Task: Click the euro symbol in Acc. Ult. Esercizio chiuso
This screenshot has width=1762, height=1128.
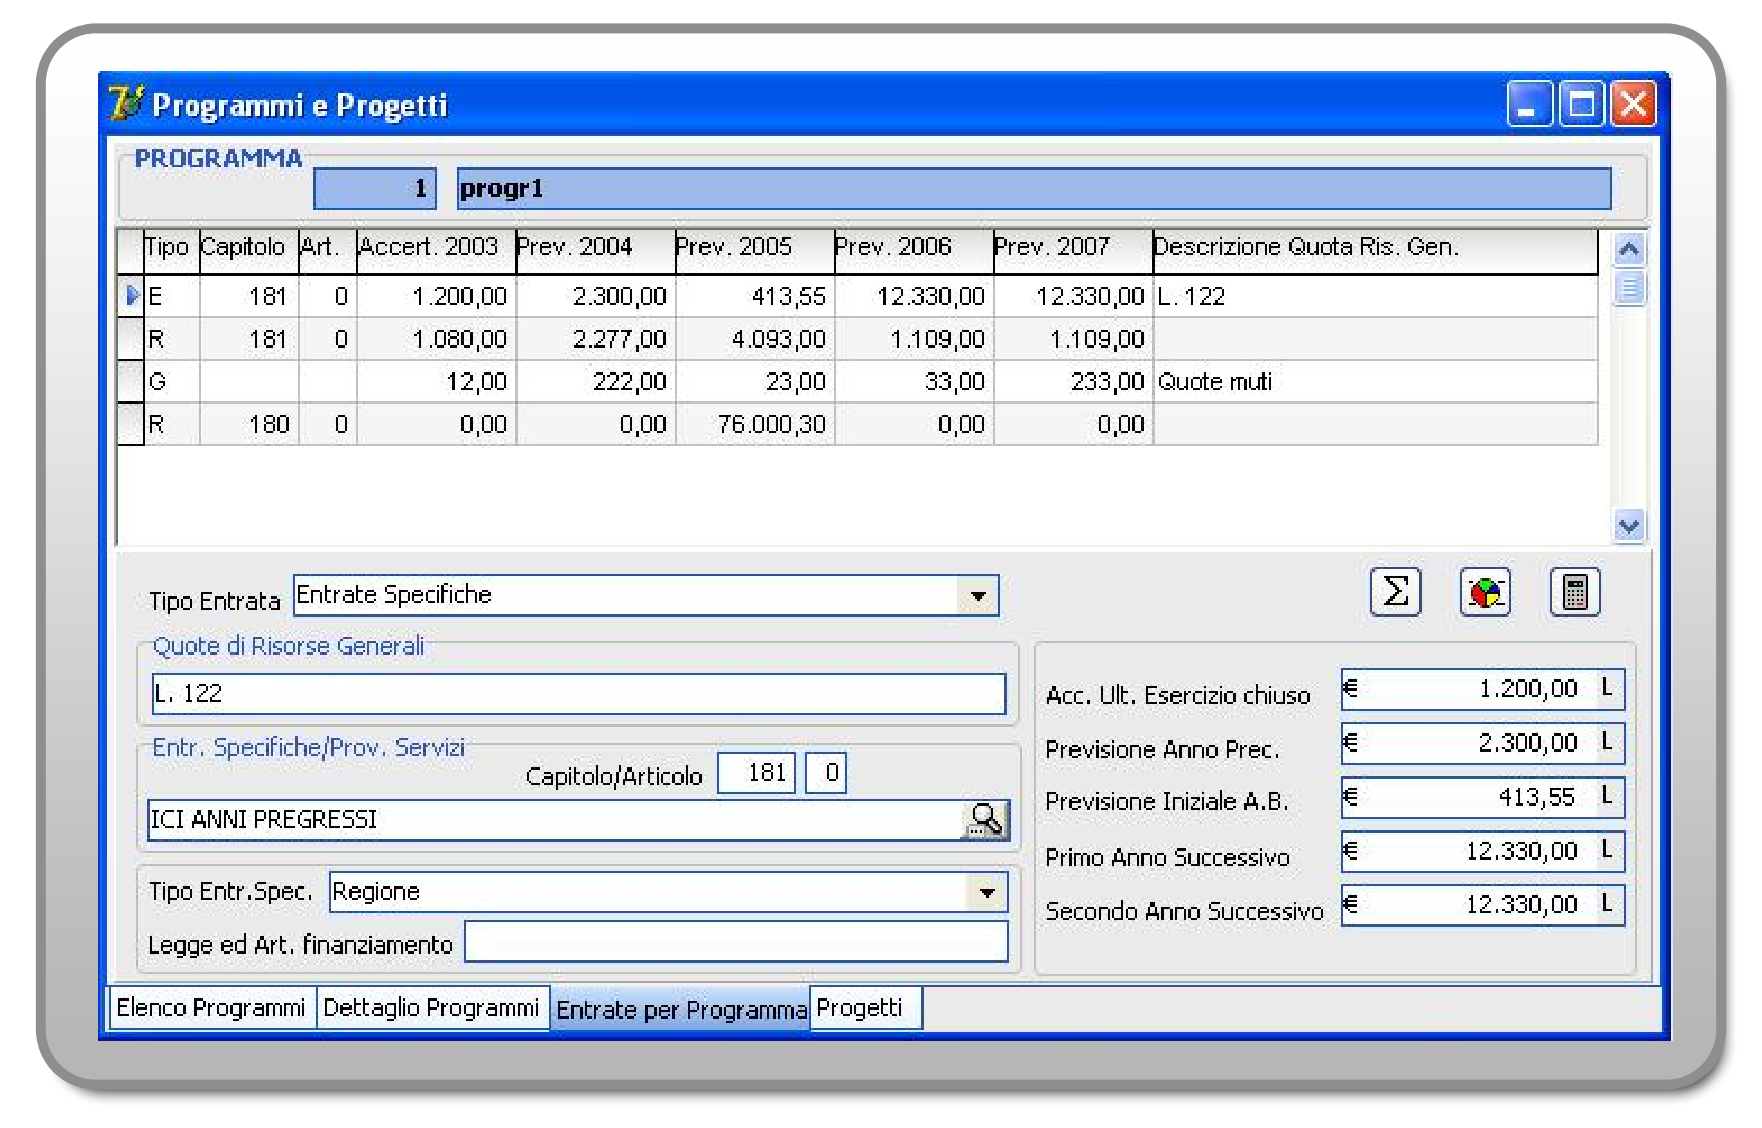Action: (x=1350, y=688)
